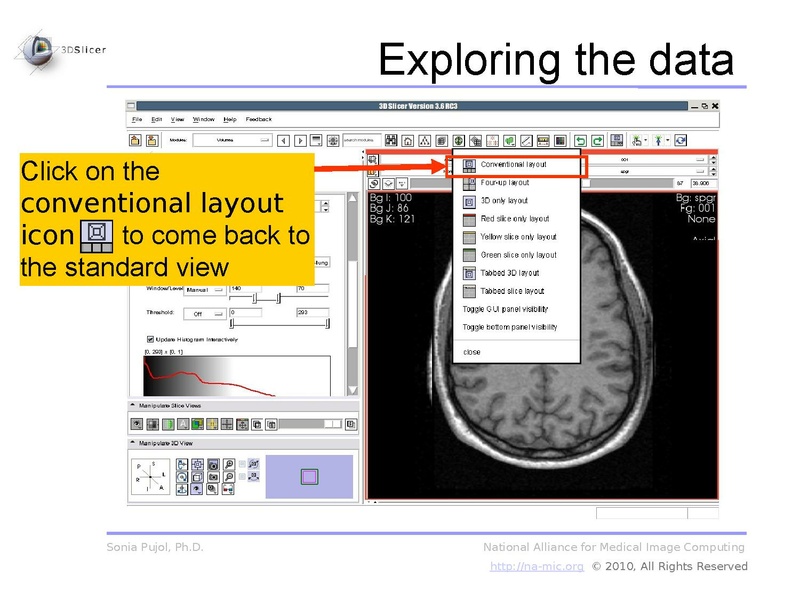Open the View menu
Screen dimensions: 800x600
click(176, 118)
